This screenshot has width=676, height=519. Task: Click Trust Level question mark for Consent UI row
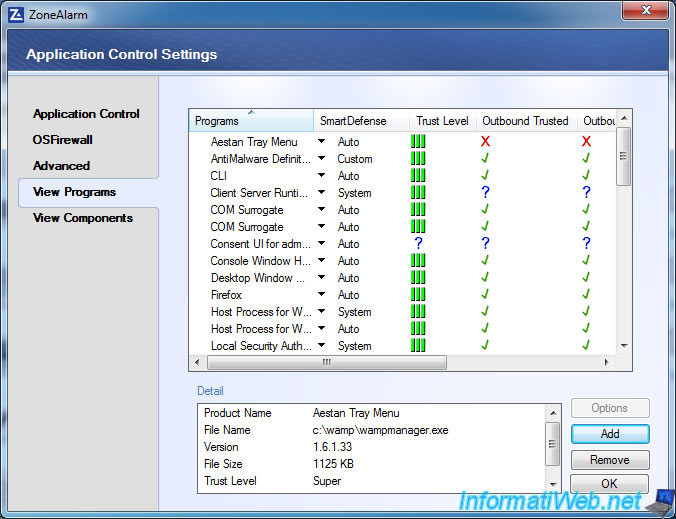pyautogui.click(x=418, y=243)
